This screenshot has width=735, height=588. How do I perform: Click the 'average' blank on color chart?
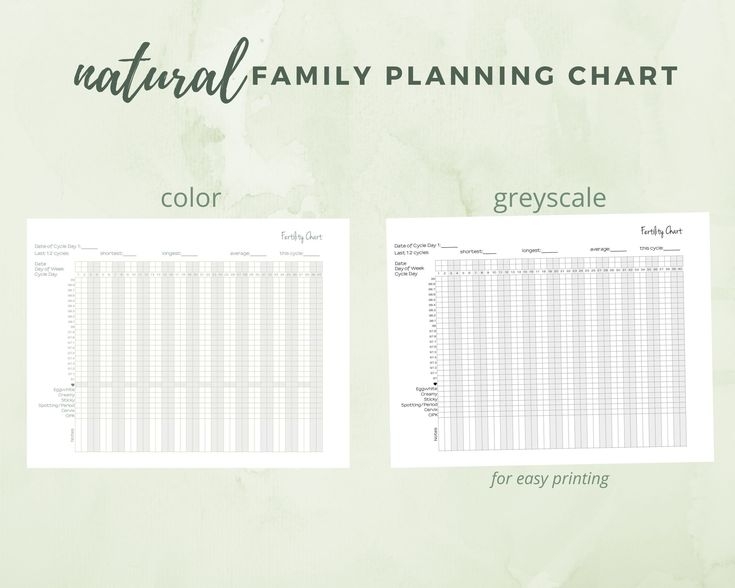(258, 254)
